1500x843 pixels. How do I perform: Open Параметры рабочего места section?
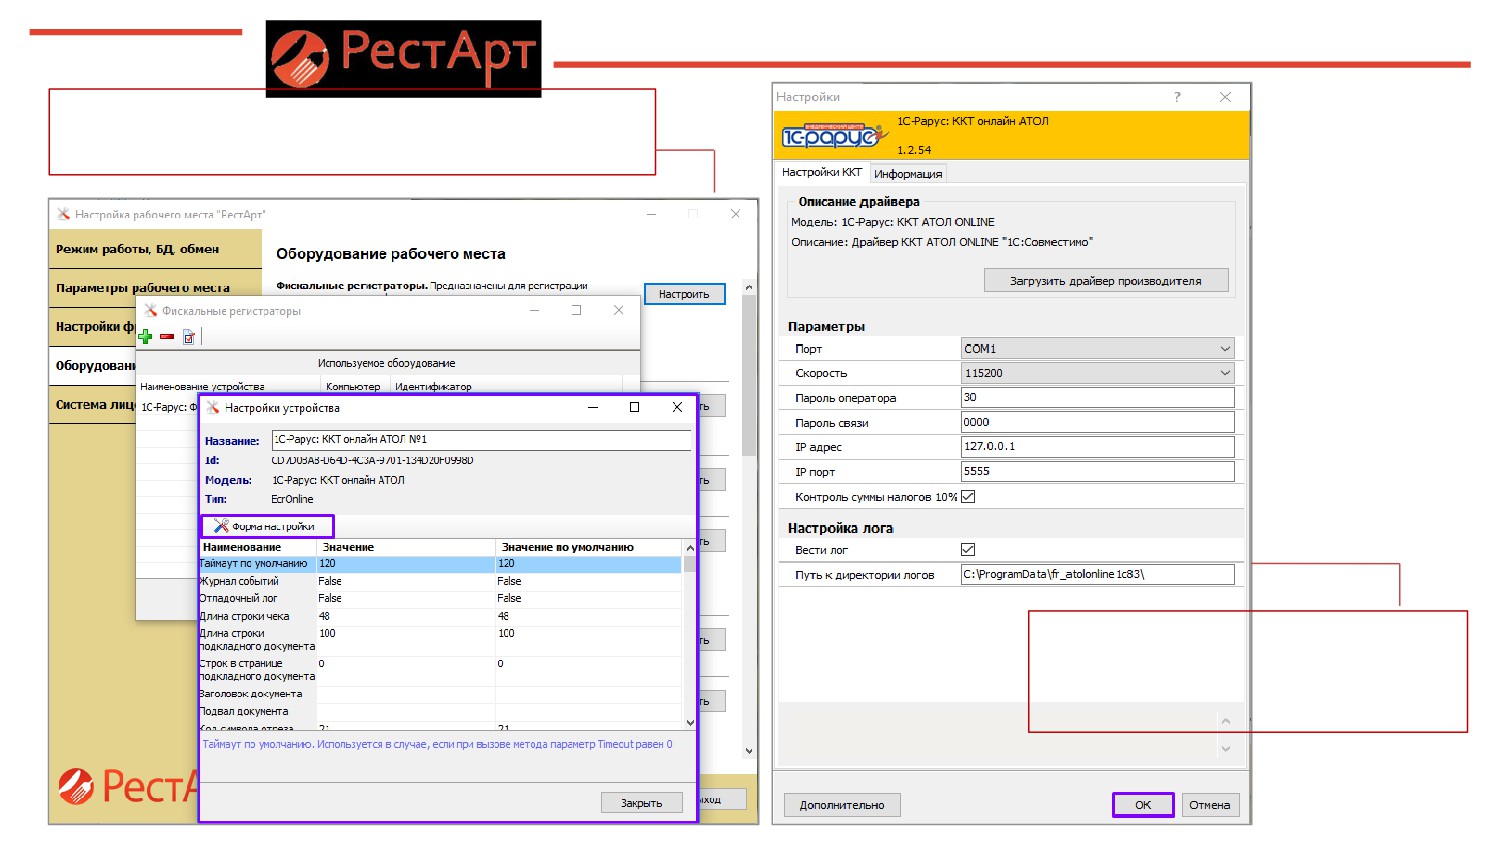tap(155, 288)
